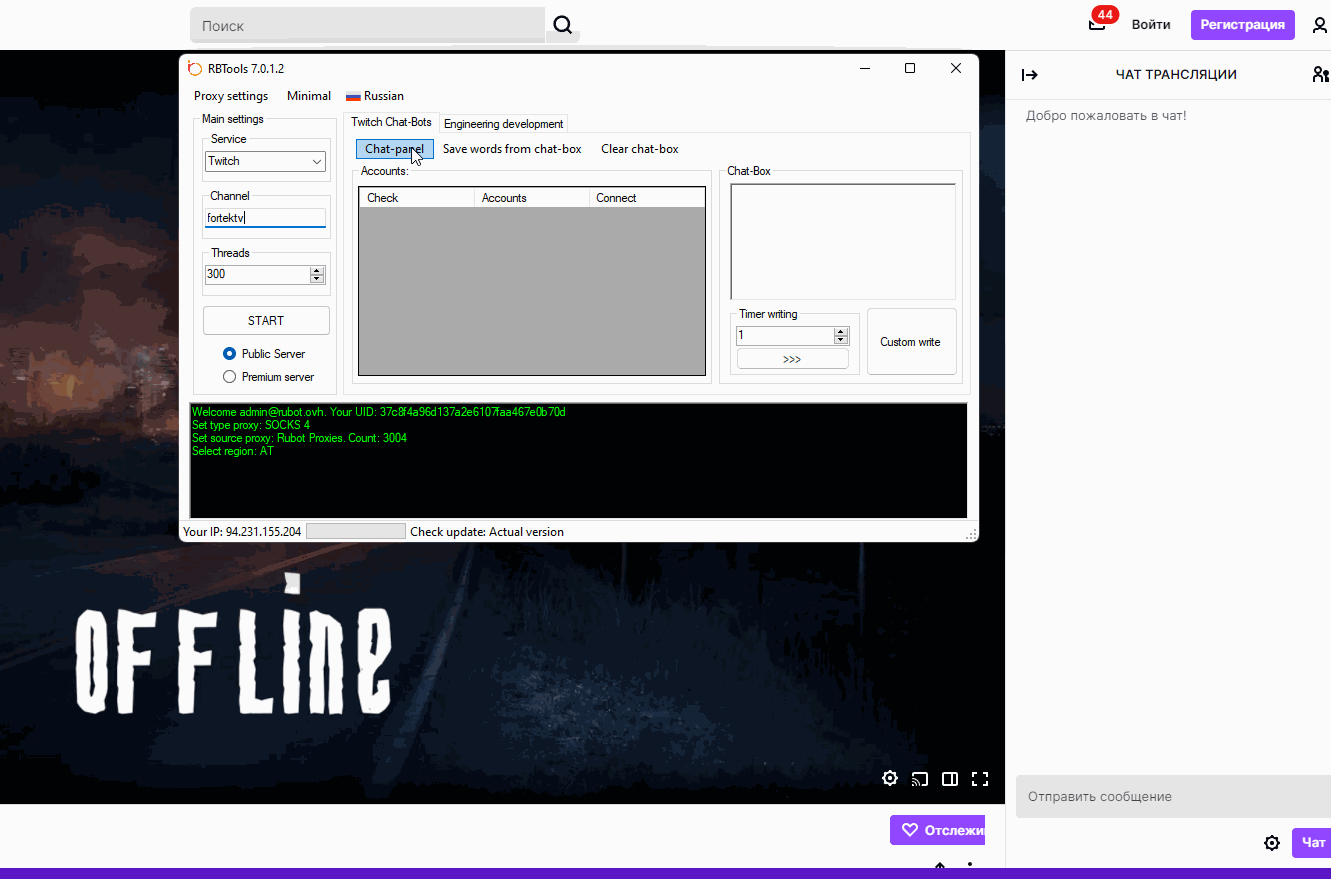
Task: Open video player settings gear
Action: click(889, 779)
